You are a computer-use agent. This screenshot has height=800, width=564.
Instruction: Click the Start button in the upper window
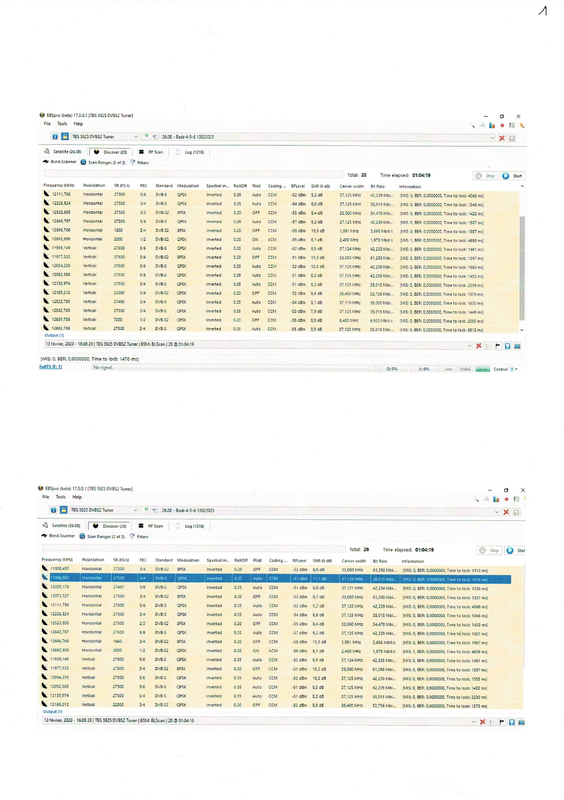tap(512, 176)
